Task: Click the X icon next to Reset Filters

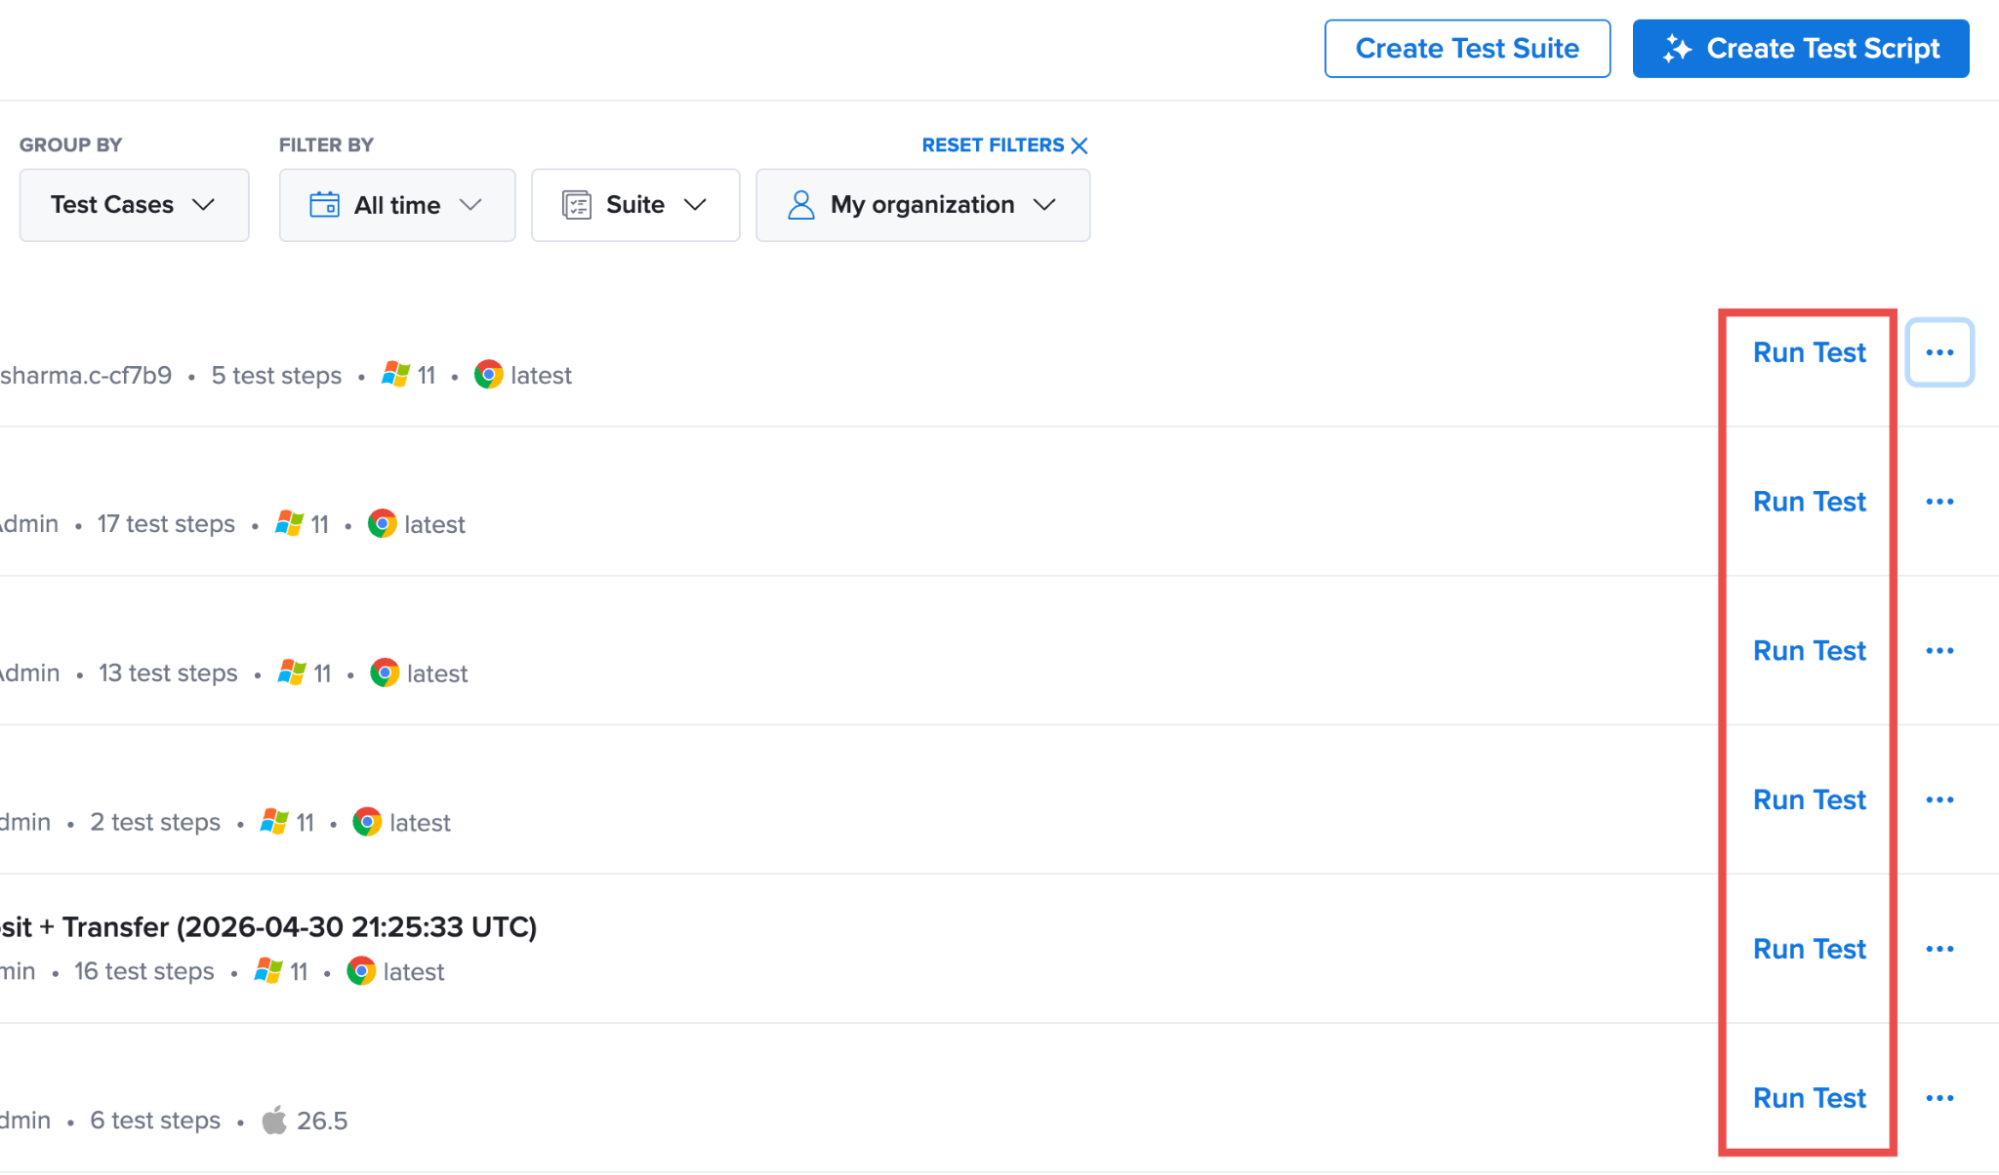Action: 1079,146
